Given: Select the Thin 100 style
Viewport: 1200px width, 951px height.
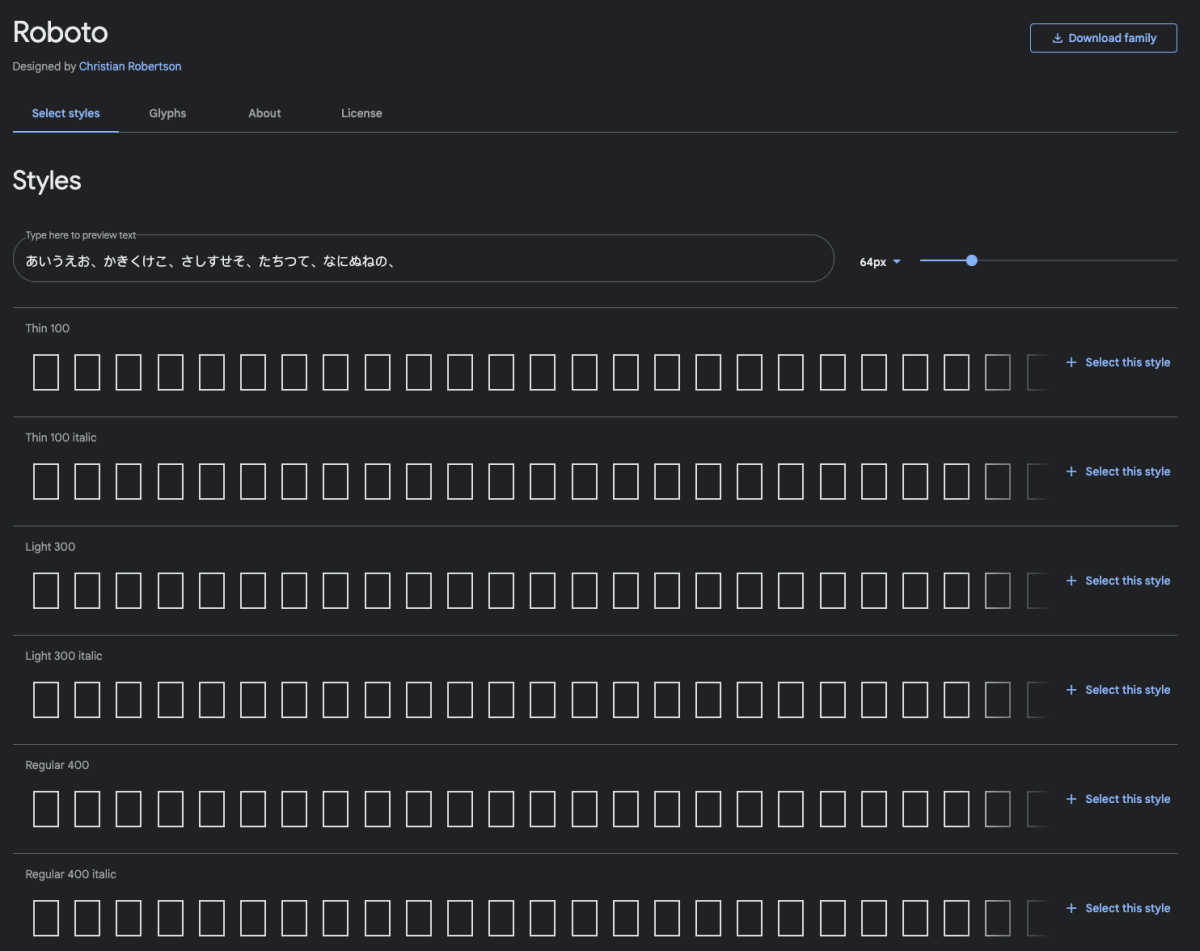Looking at the screenshot, I should pyautogui.click(x=1118, y=362).
